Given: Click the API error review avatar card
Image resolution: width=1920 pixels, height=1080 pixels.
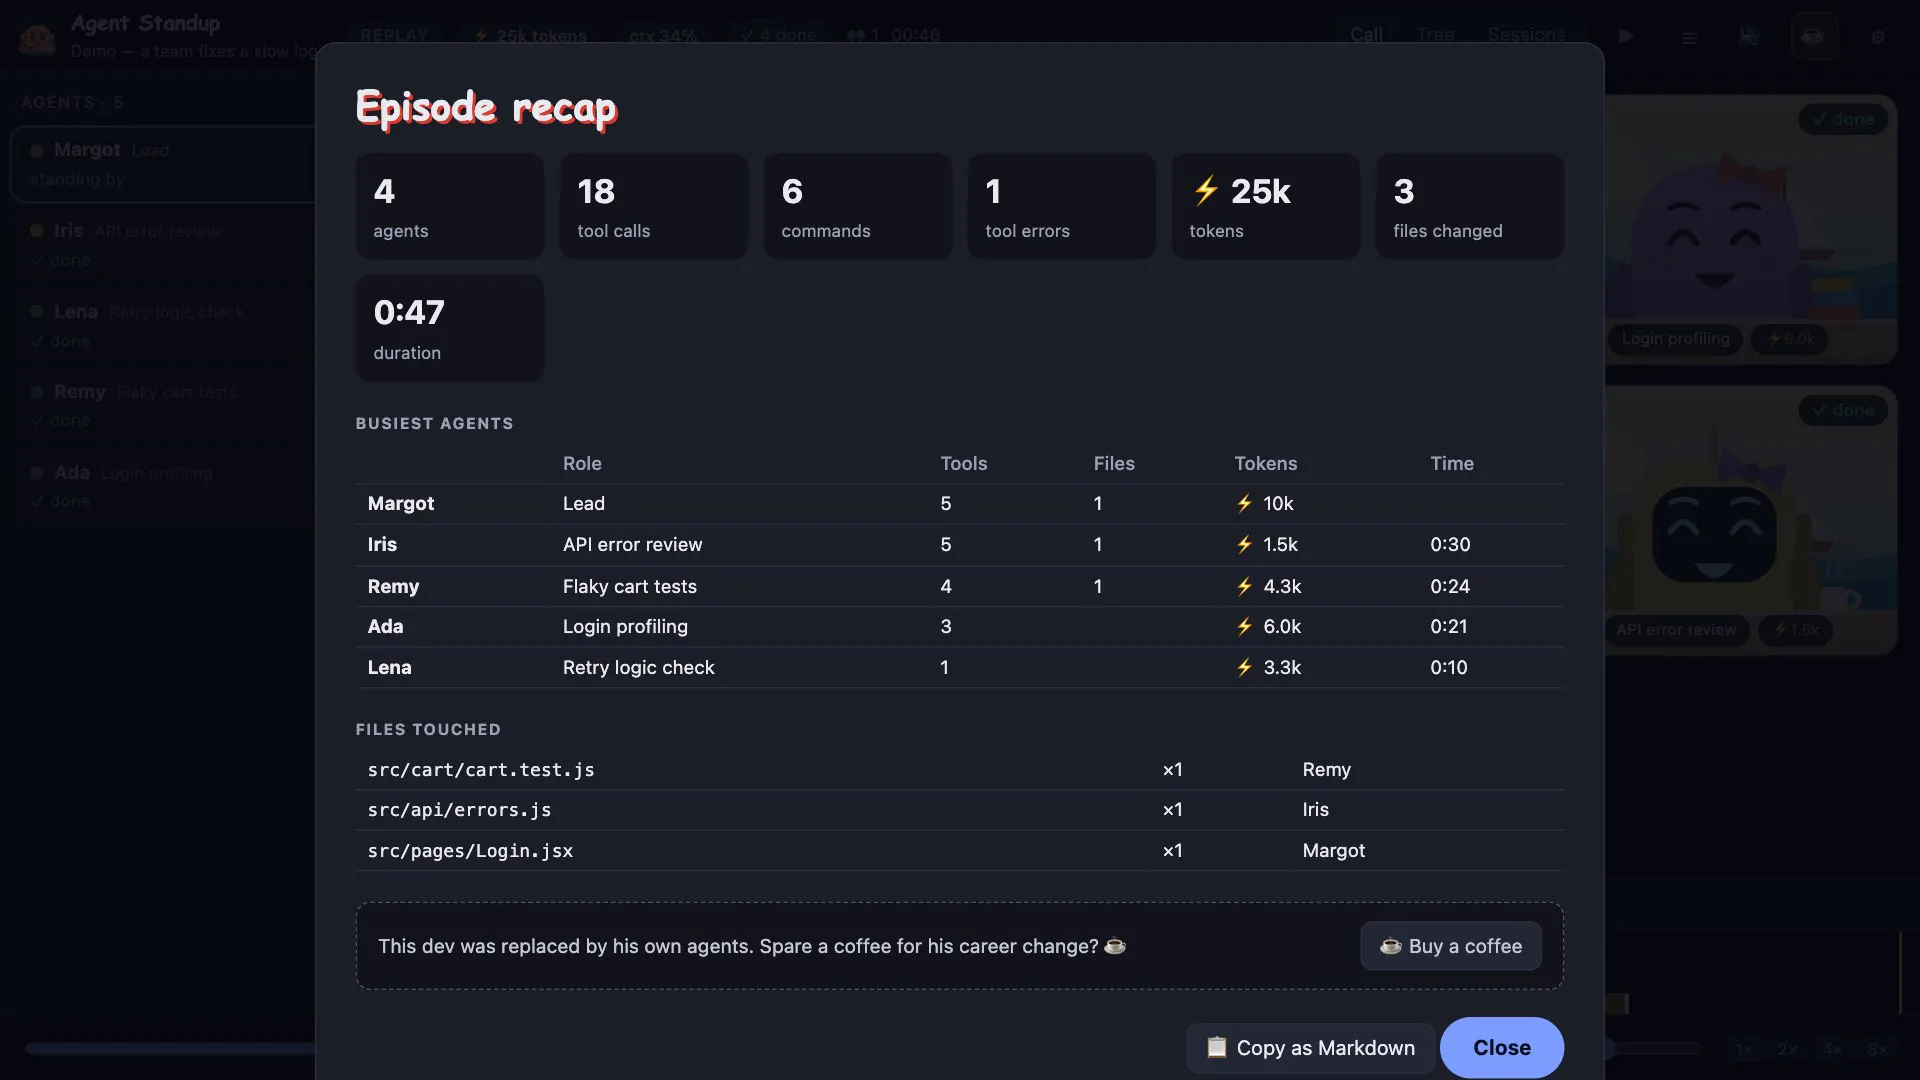Looking at the screenshot, I should click(x=1750, y=520).
